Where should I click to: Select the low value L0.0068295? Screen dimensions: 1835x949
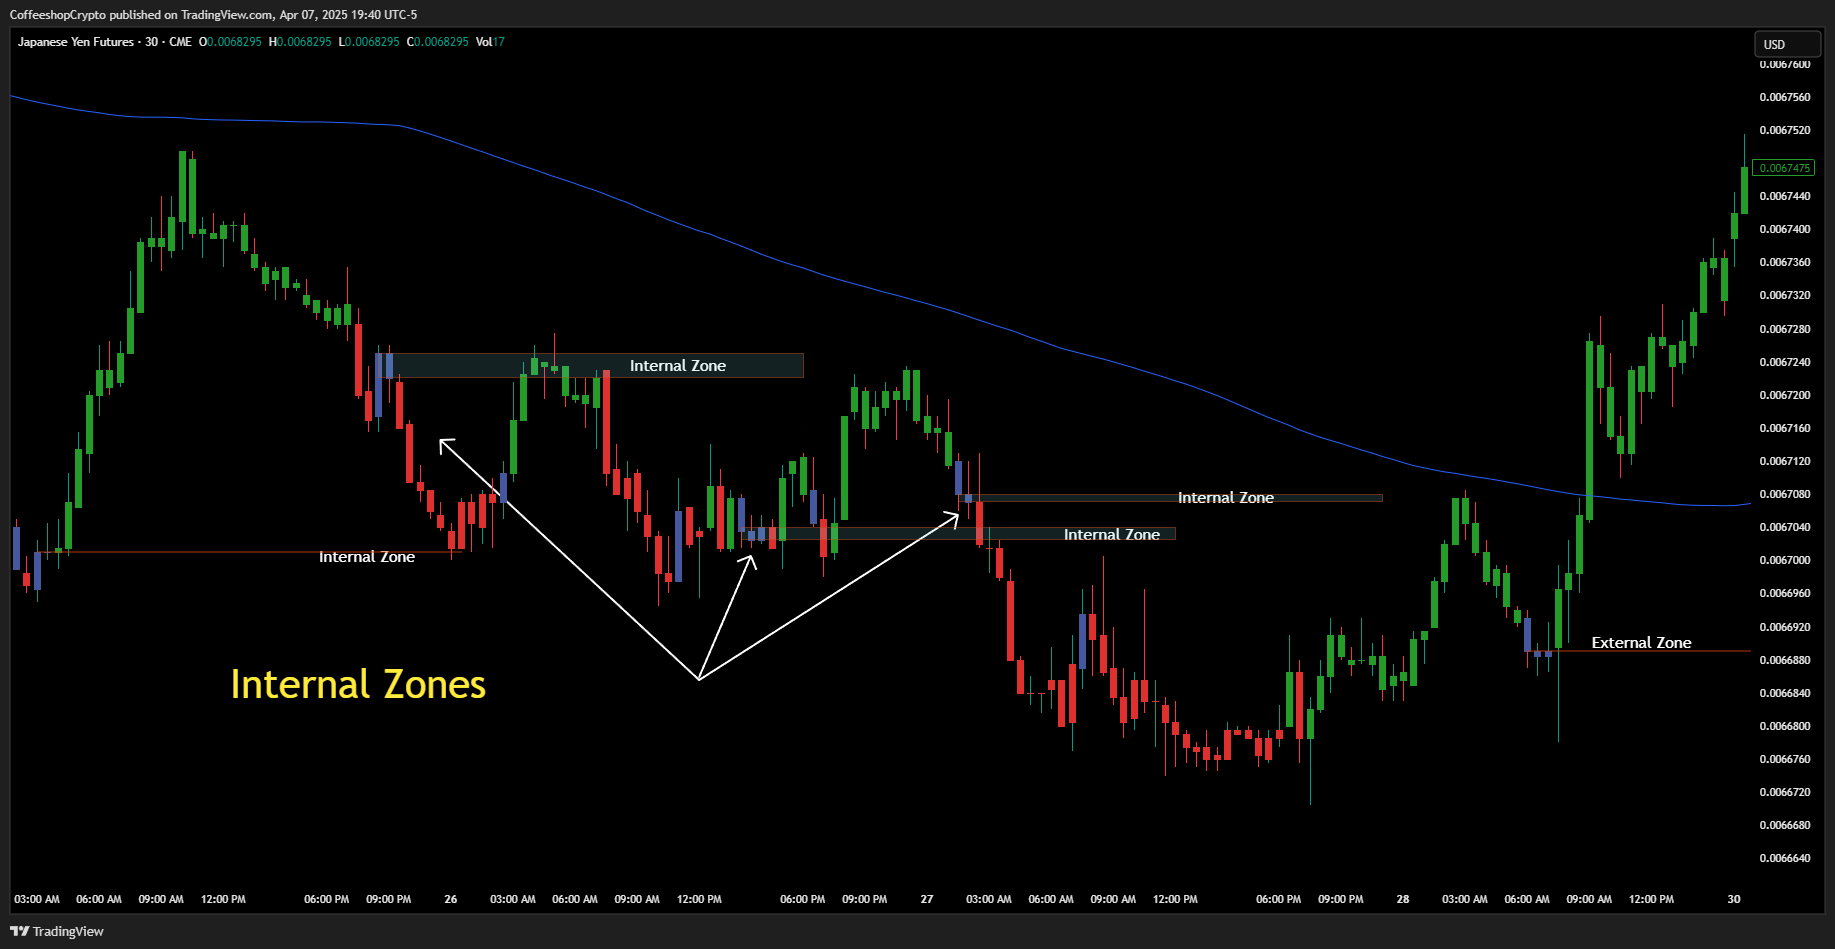click(x=369, y=42)
